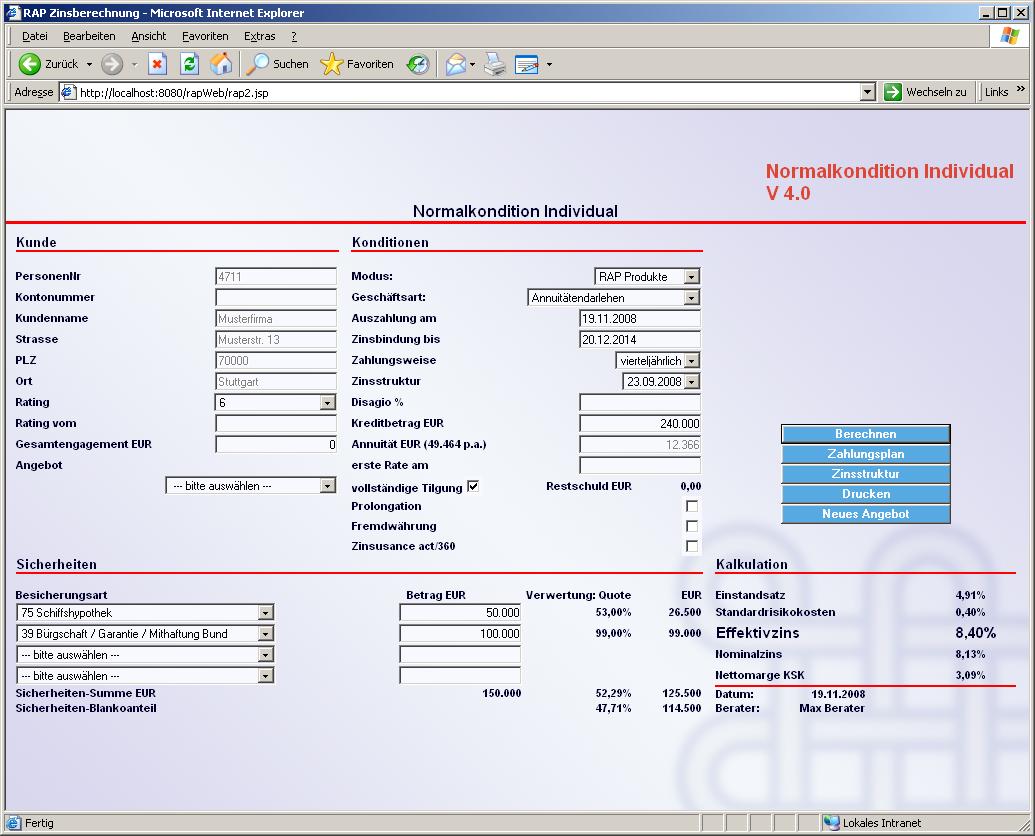Screen dimensions: 1035x836
Task: Click the Schiffshypothek Betrag EUR field
Action: [x=460, y=612]
